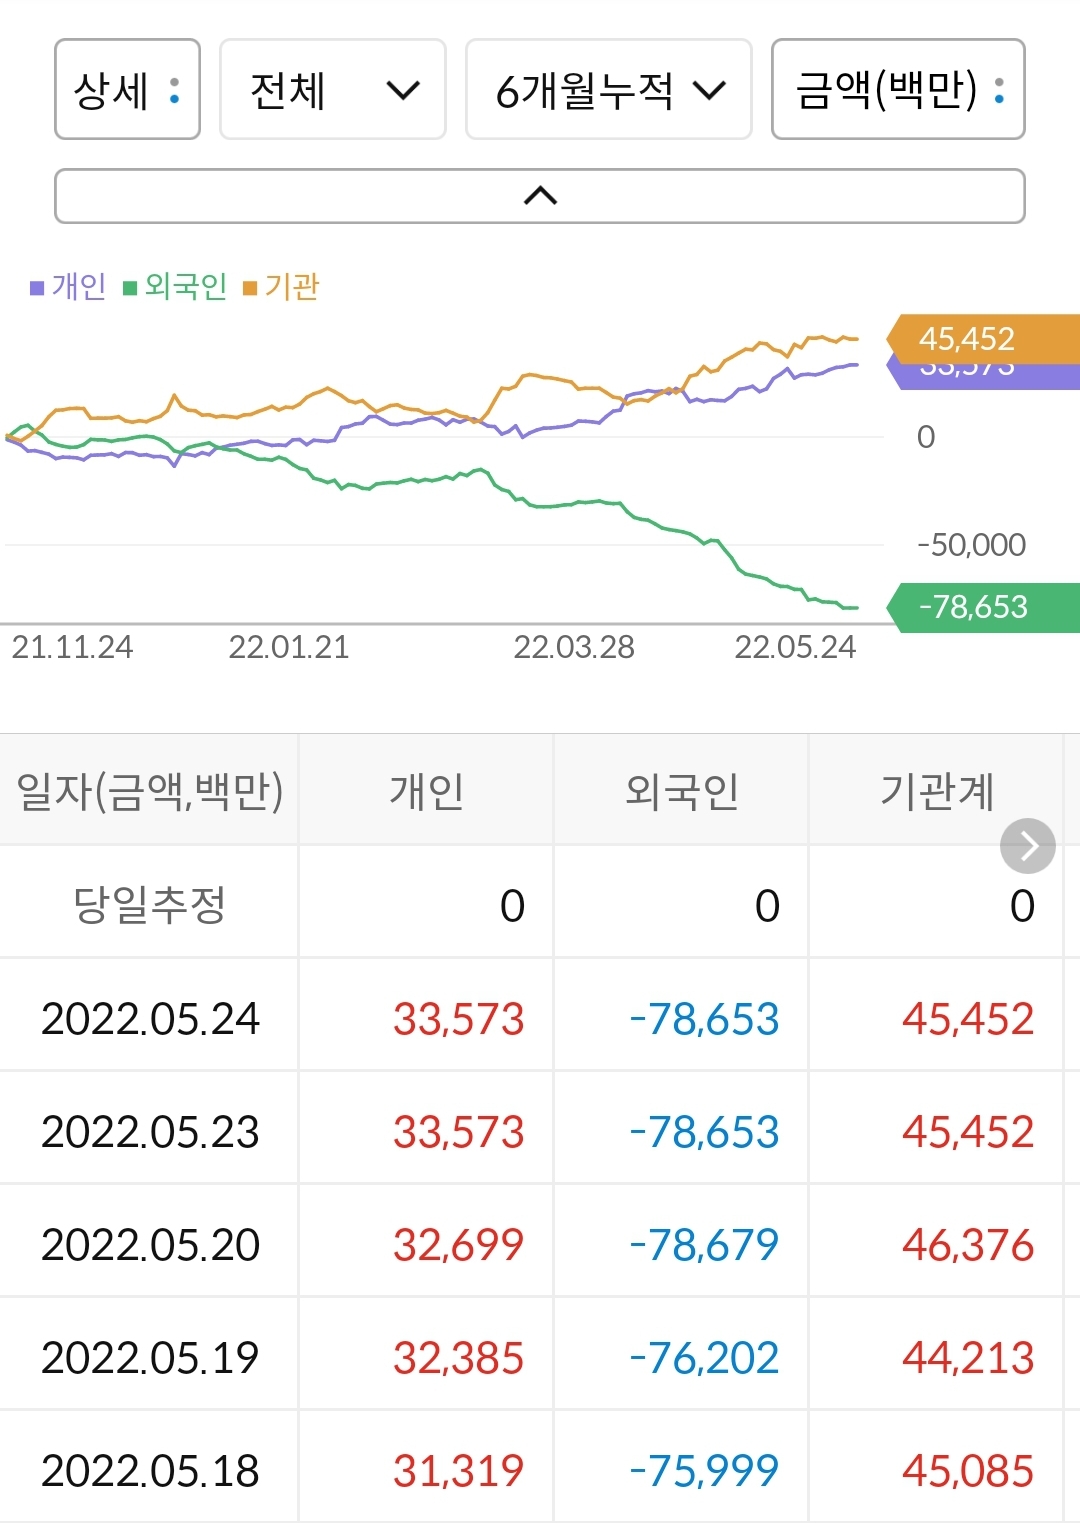Click the 33,573 value for 2022.05.24

pyautogui.click(x=459, y=1019)
